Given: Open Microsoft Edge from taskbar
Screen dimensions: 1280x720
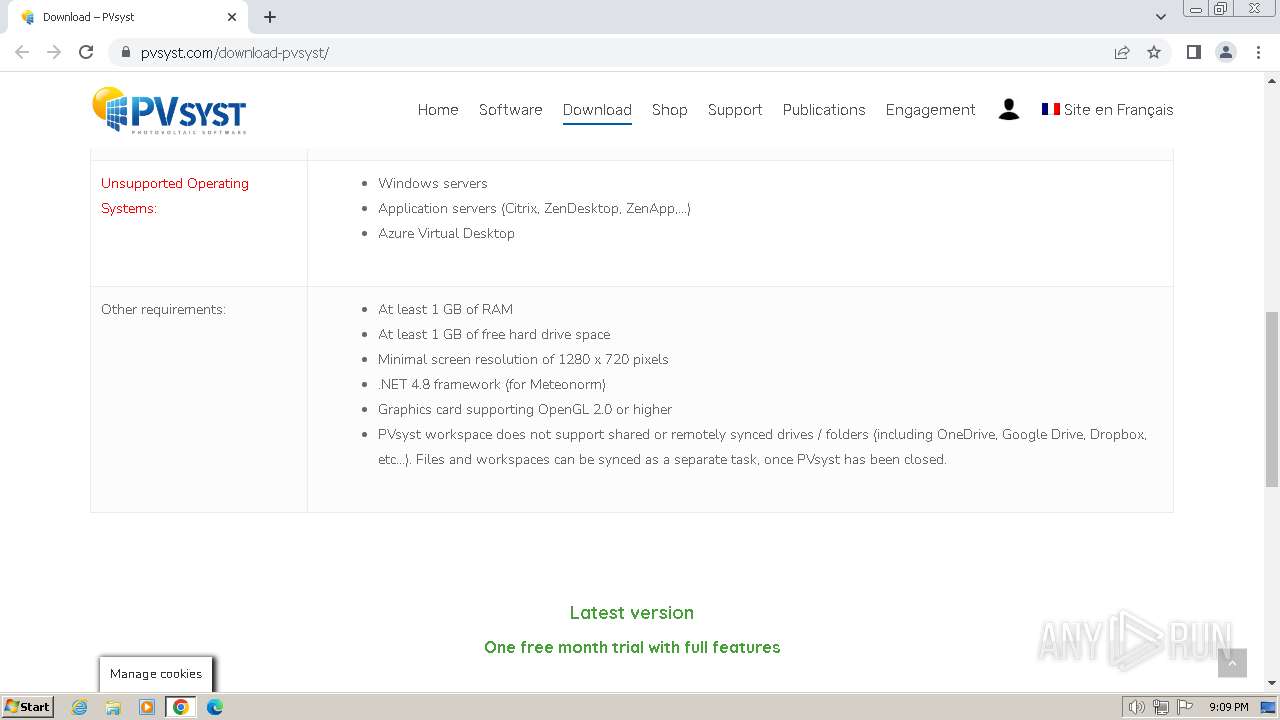Looking at the screenshot, I should 215,707.
